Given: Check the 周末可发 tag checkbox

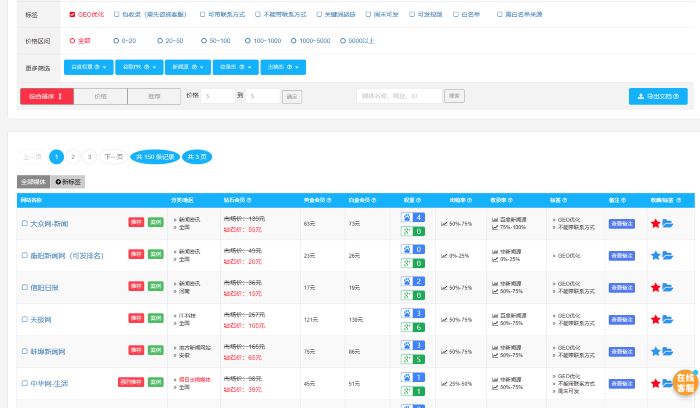Looking at the screenshot, I should 368,14.
